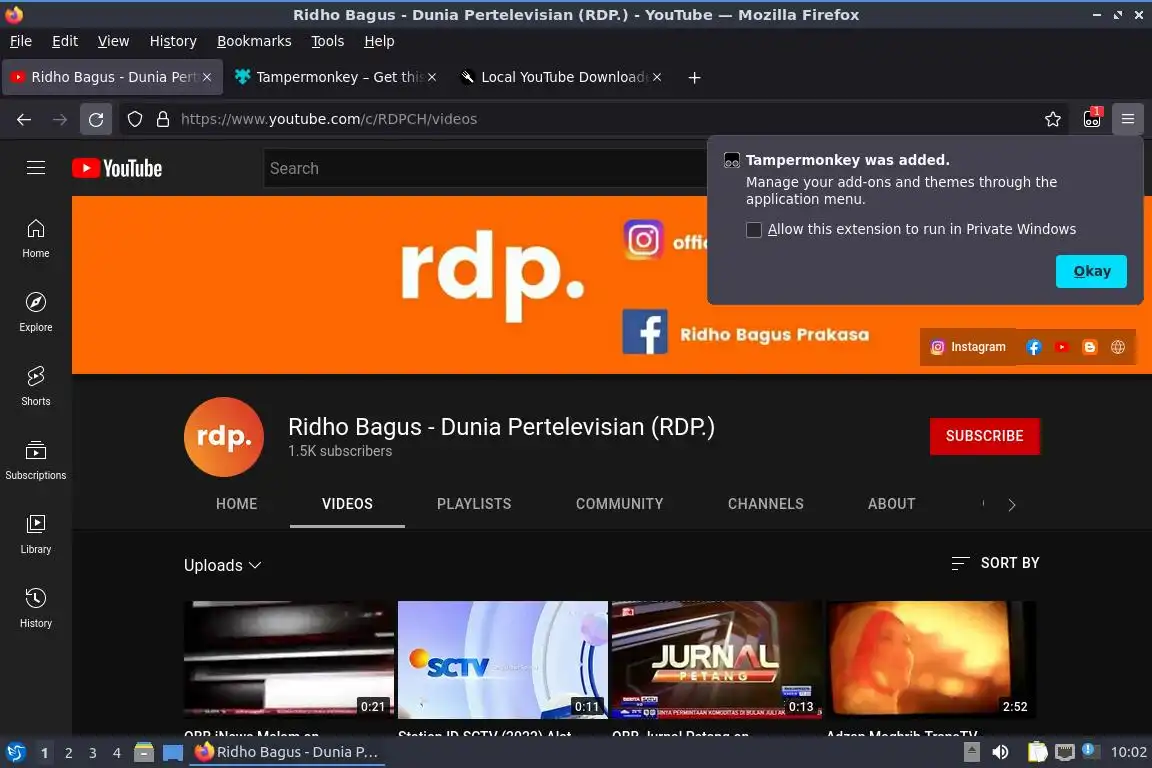1152x768 pixels.
Task: Close the Tampermonkey tab
Action: (x=432, y=77)
